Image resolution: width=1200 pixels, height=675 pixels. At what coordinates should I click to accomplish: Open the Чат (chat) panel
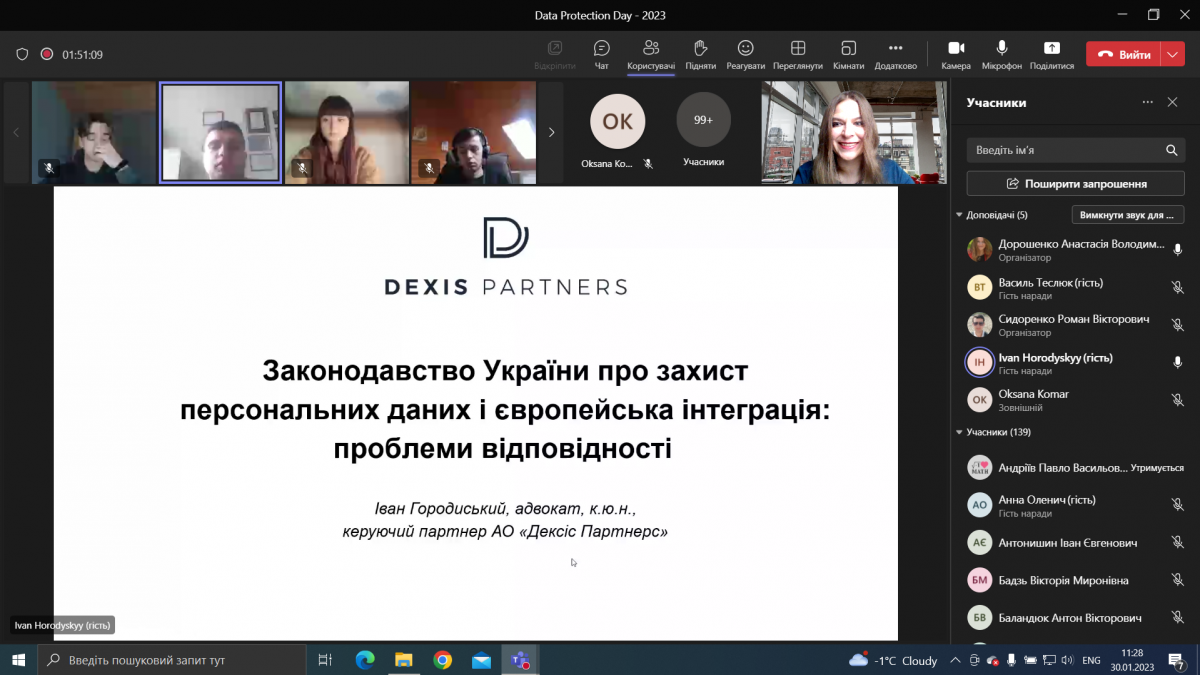[x=601, y=54]
